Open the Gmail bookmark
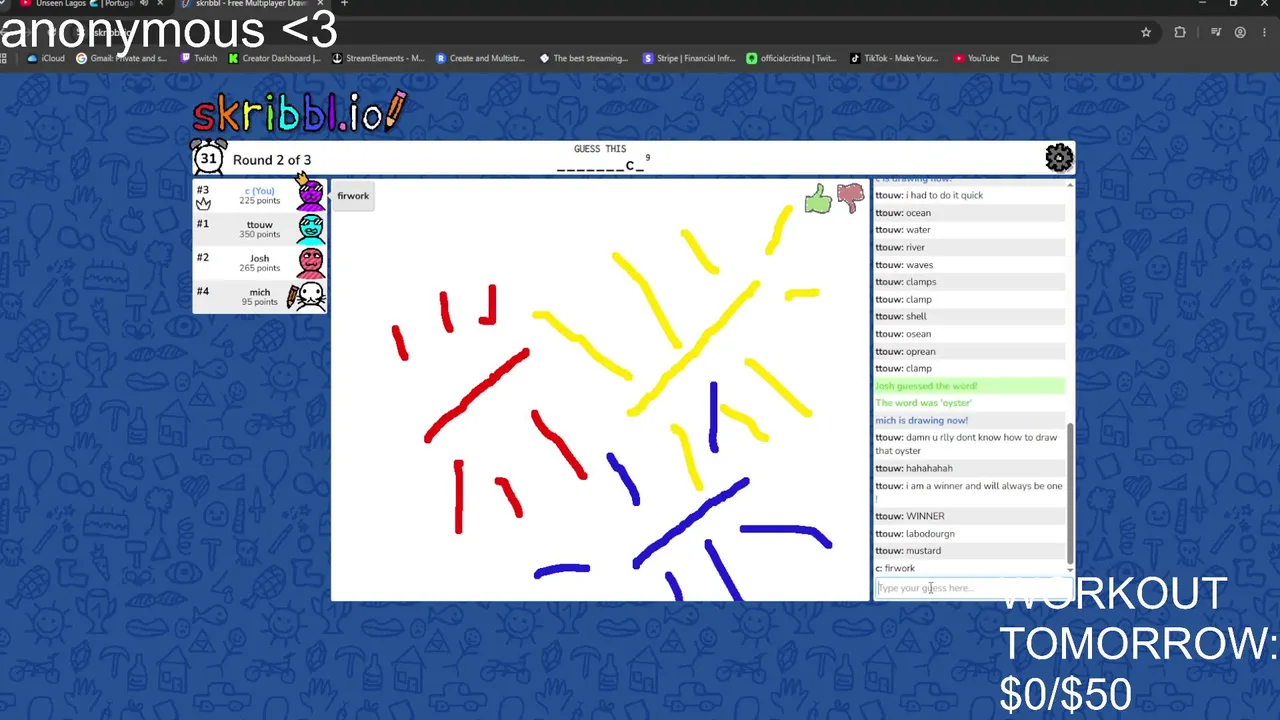1280x720 pixels. click(x=122, y=58)
